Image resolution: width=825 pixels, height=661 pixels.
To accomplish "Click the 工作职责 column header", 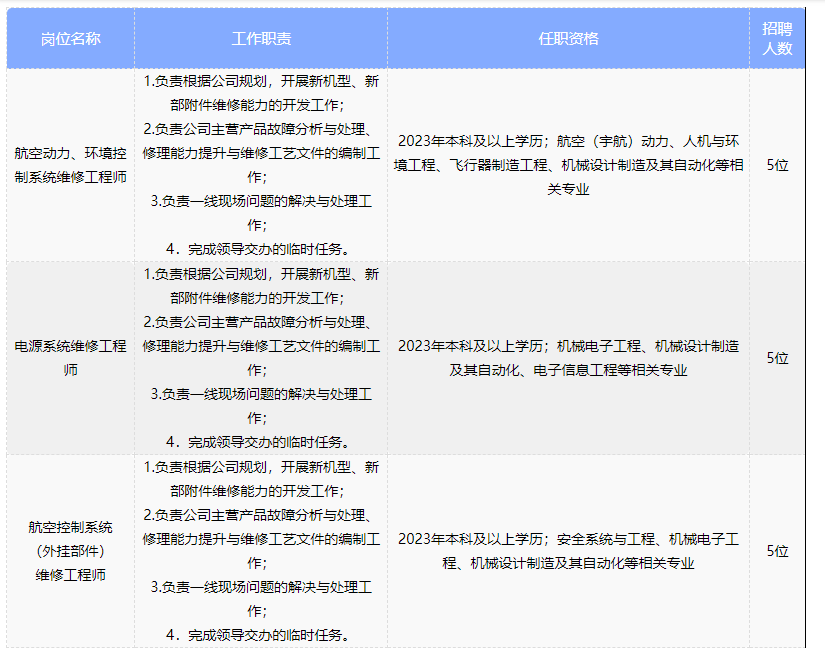I will point(261,38).
